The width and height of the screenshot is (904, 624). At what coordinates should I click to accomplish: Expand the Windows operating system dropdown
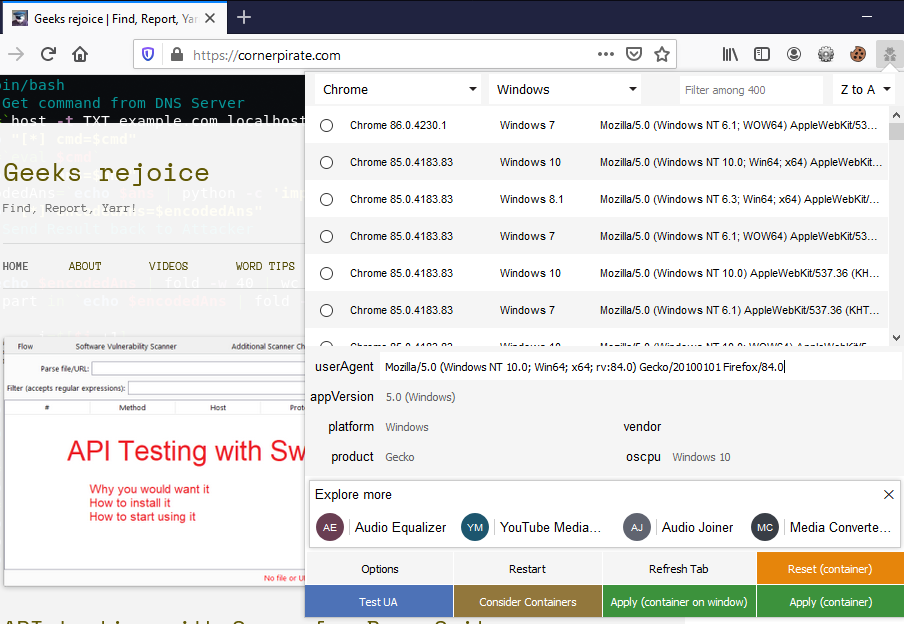tap(566, 89)
